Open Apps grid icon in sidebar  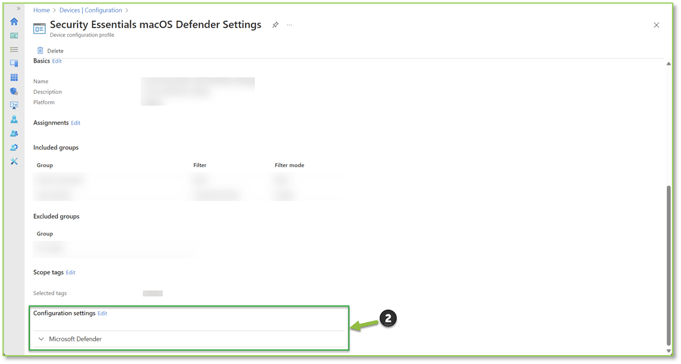click(14, 77)
